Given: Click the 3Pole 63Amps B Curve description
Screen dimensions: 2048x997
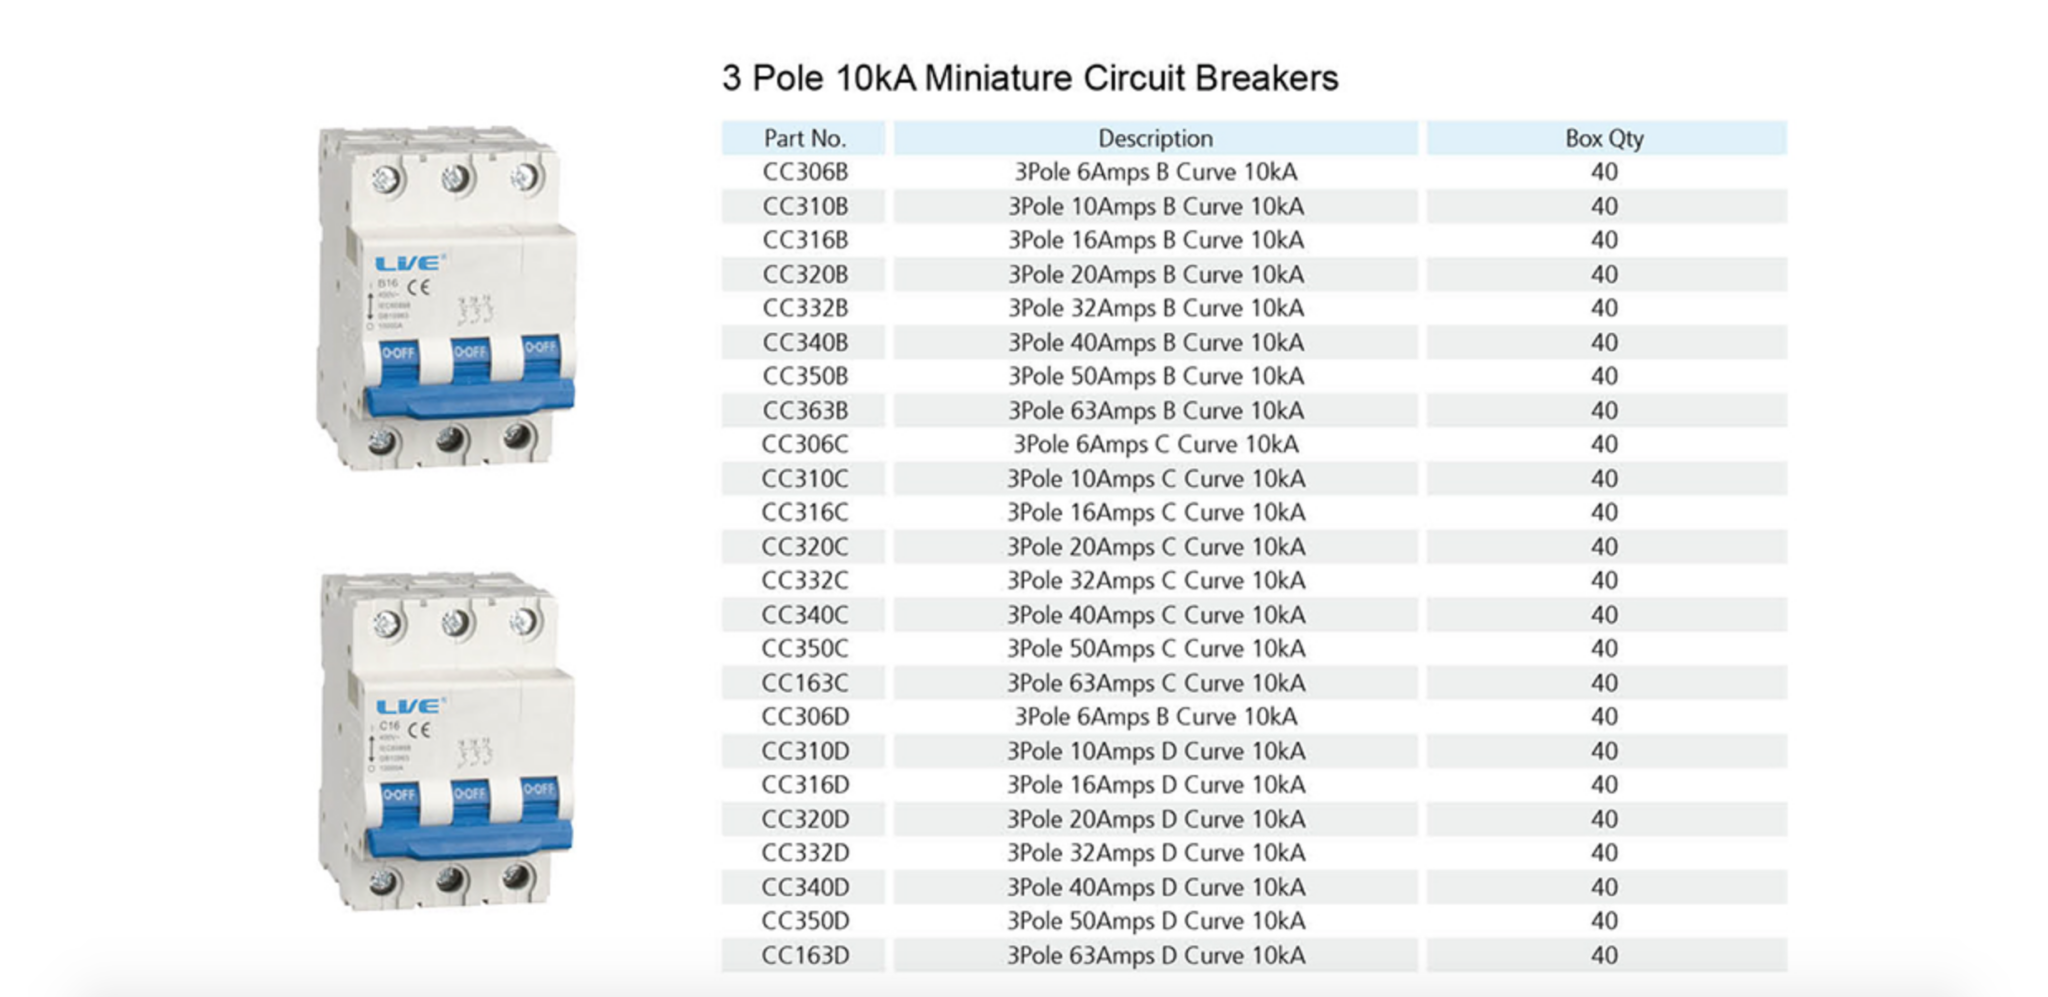Looking at the screenshot, I should (x=1155, y=410).
